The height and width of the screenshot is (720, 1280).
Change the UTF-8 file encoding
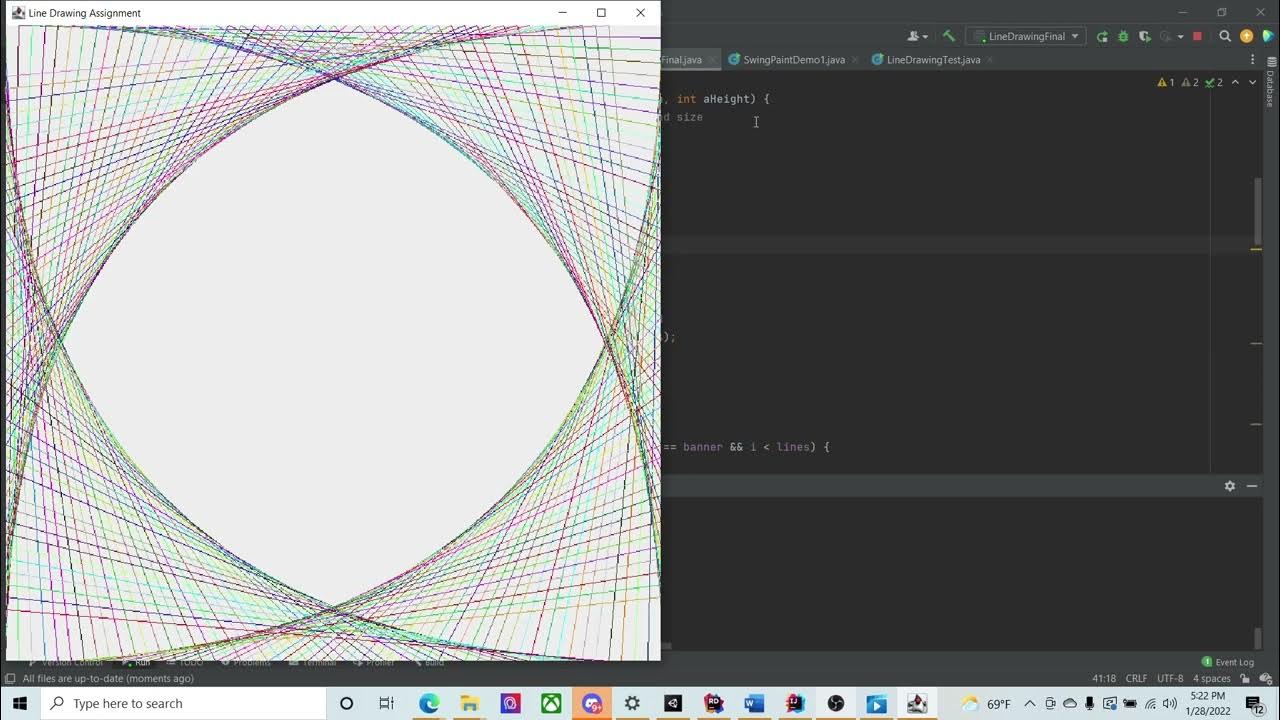1170,678
